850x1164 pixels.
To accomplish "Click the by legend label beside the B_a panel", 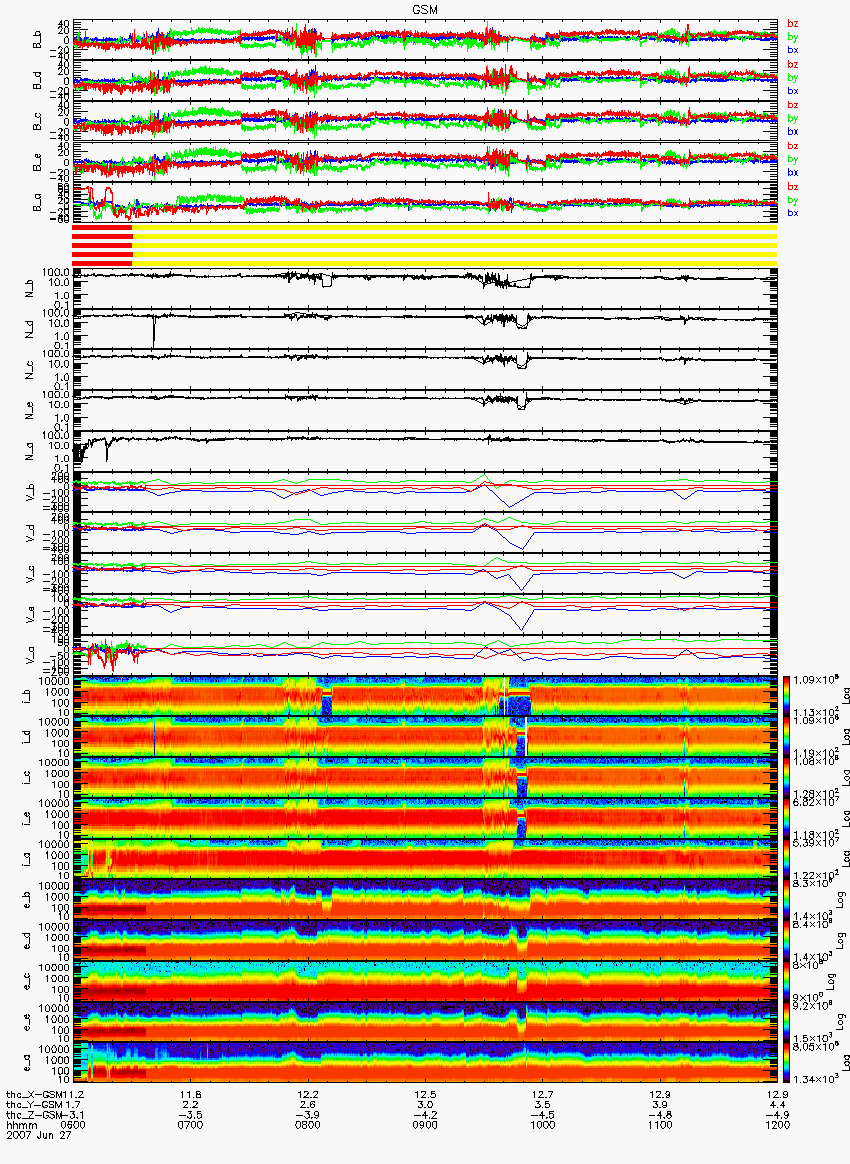I will click(792, 200).
